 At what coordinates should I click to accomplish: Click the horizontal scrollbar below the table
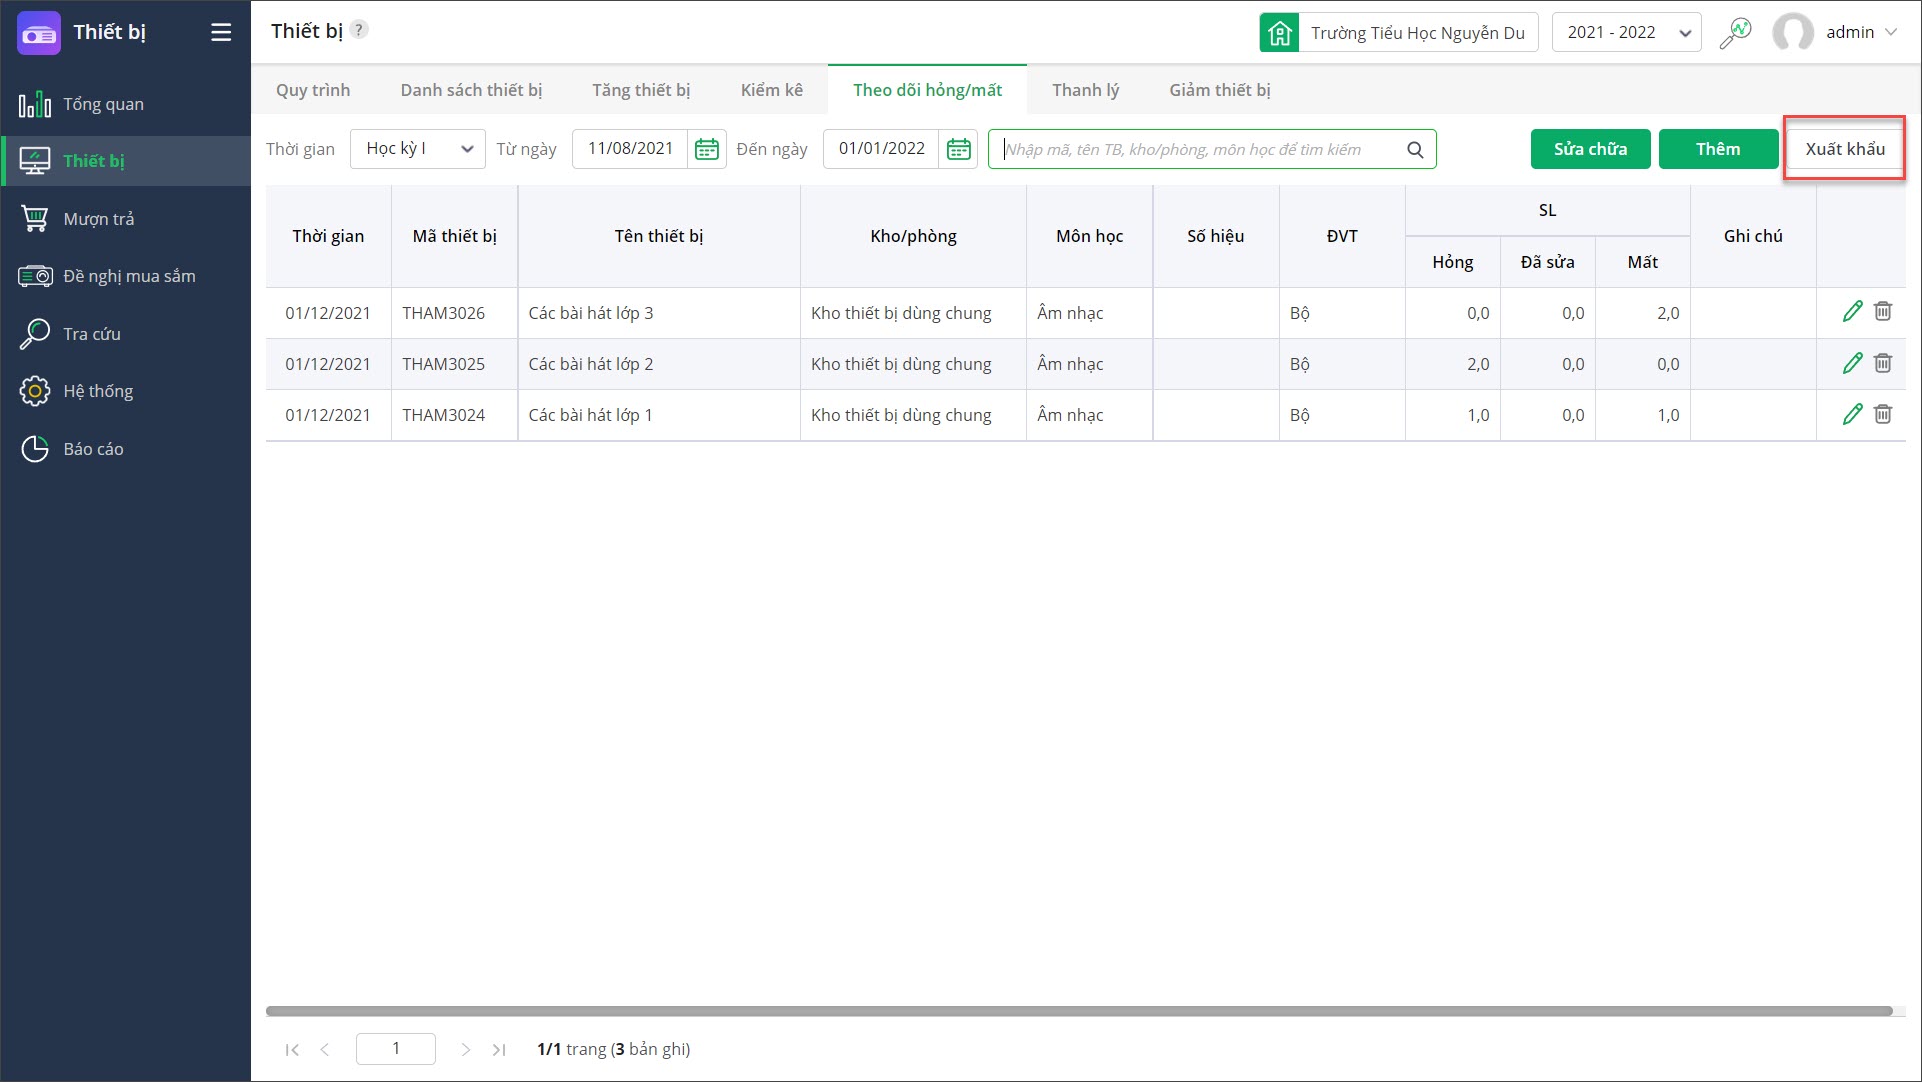coord(1078,1011)
